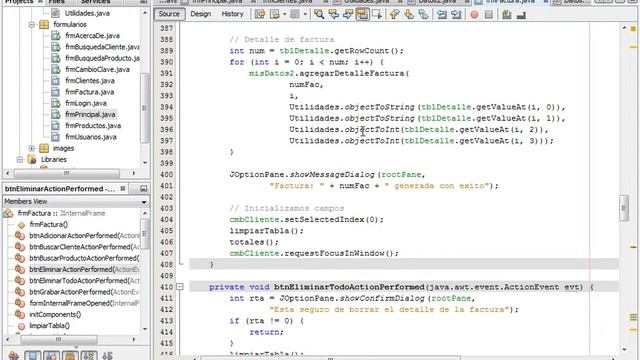The image size is (640, 360).
Task: Find previous occurrence toolbar icon
Action: (333, 14)
